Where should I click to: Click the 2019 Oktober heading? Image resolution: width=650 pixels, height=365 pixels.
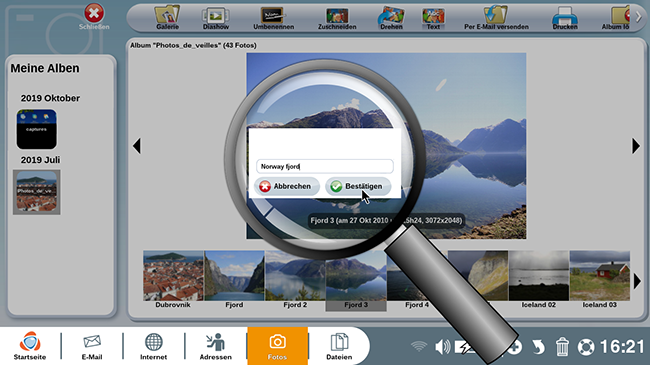click(x=50, y=98)
